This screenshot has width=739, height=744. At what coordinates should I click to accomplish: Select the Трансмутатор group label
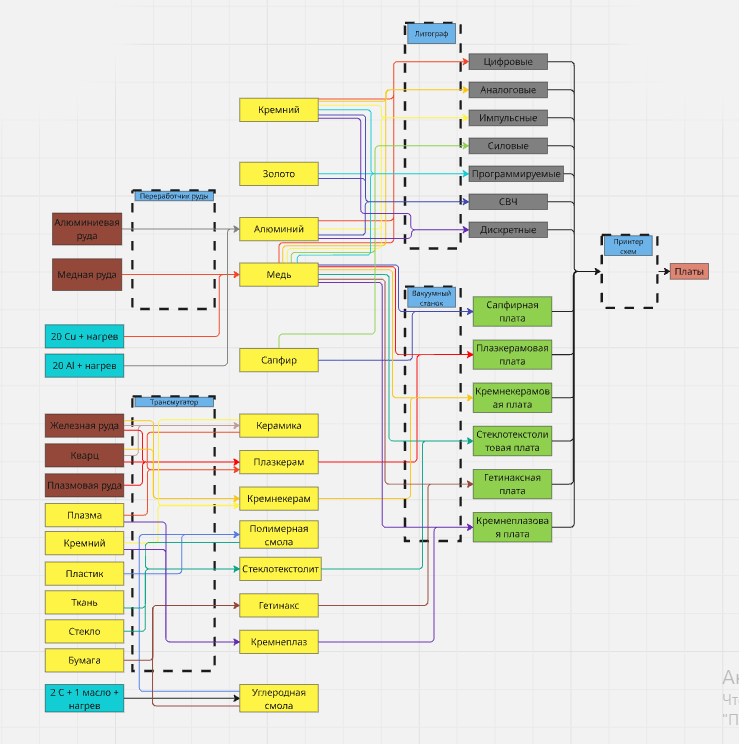[174, 402]
